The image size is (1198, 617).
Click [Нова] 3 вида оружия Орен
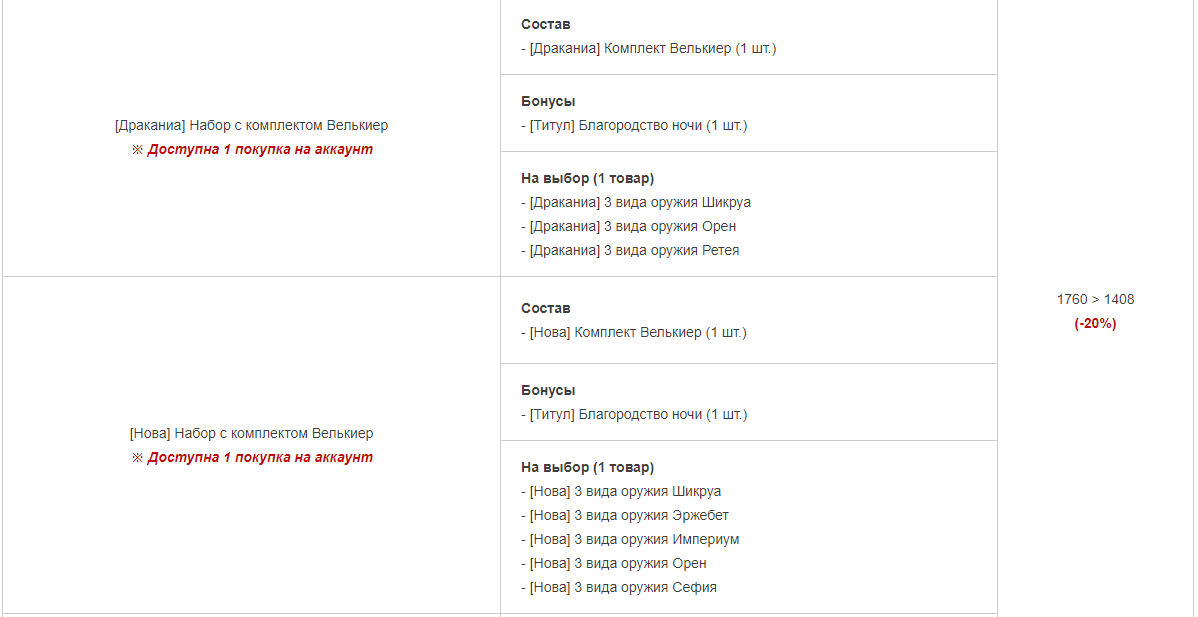tap(614, 564)
